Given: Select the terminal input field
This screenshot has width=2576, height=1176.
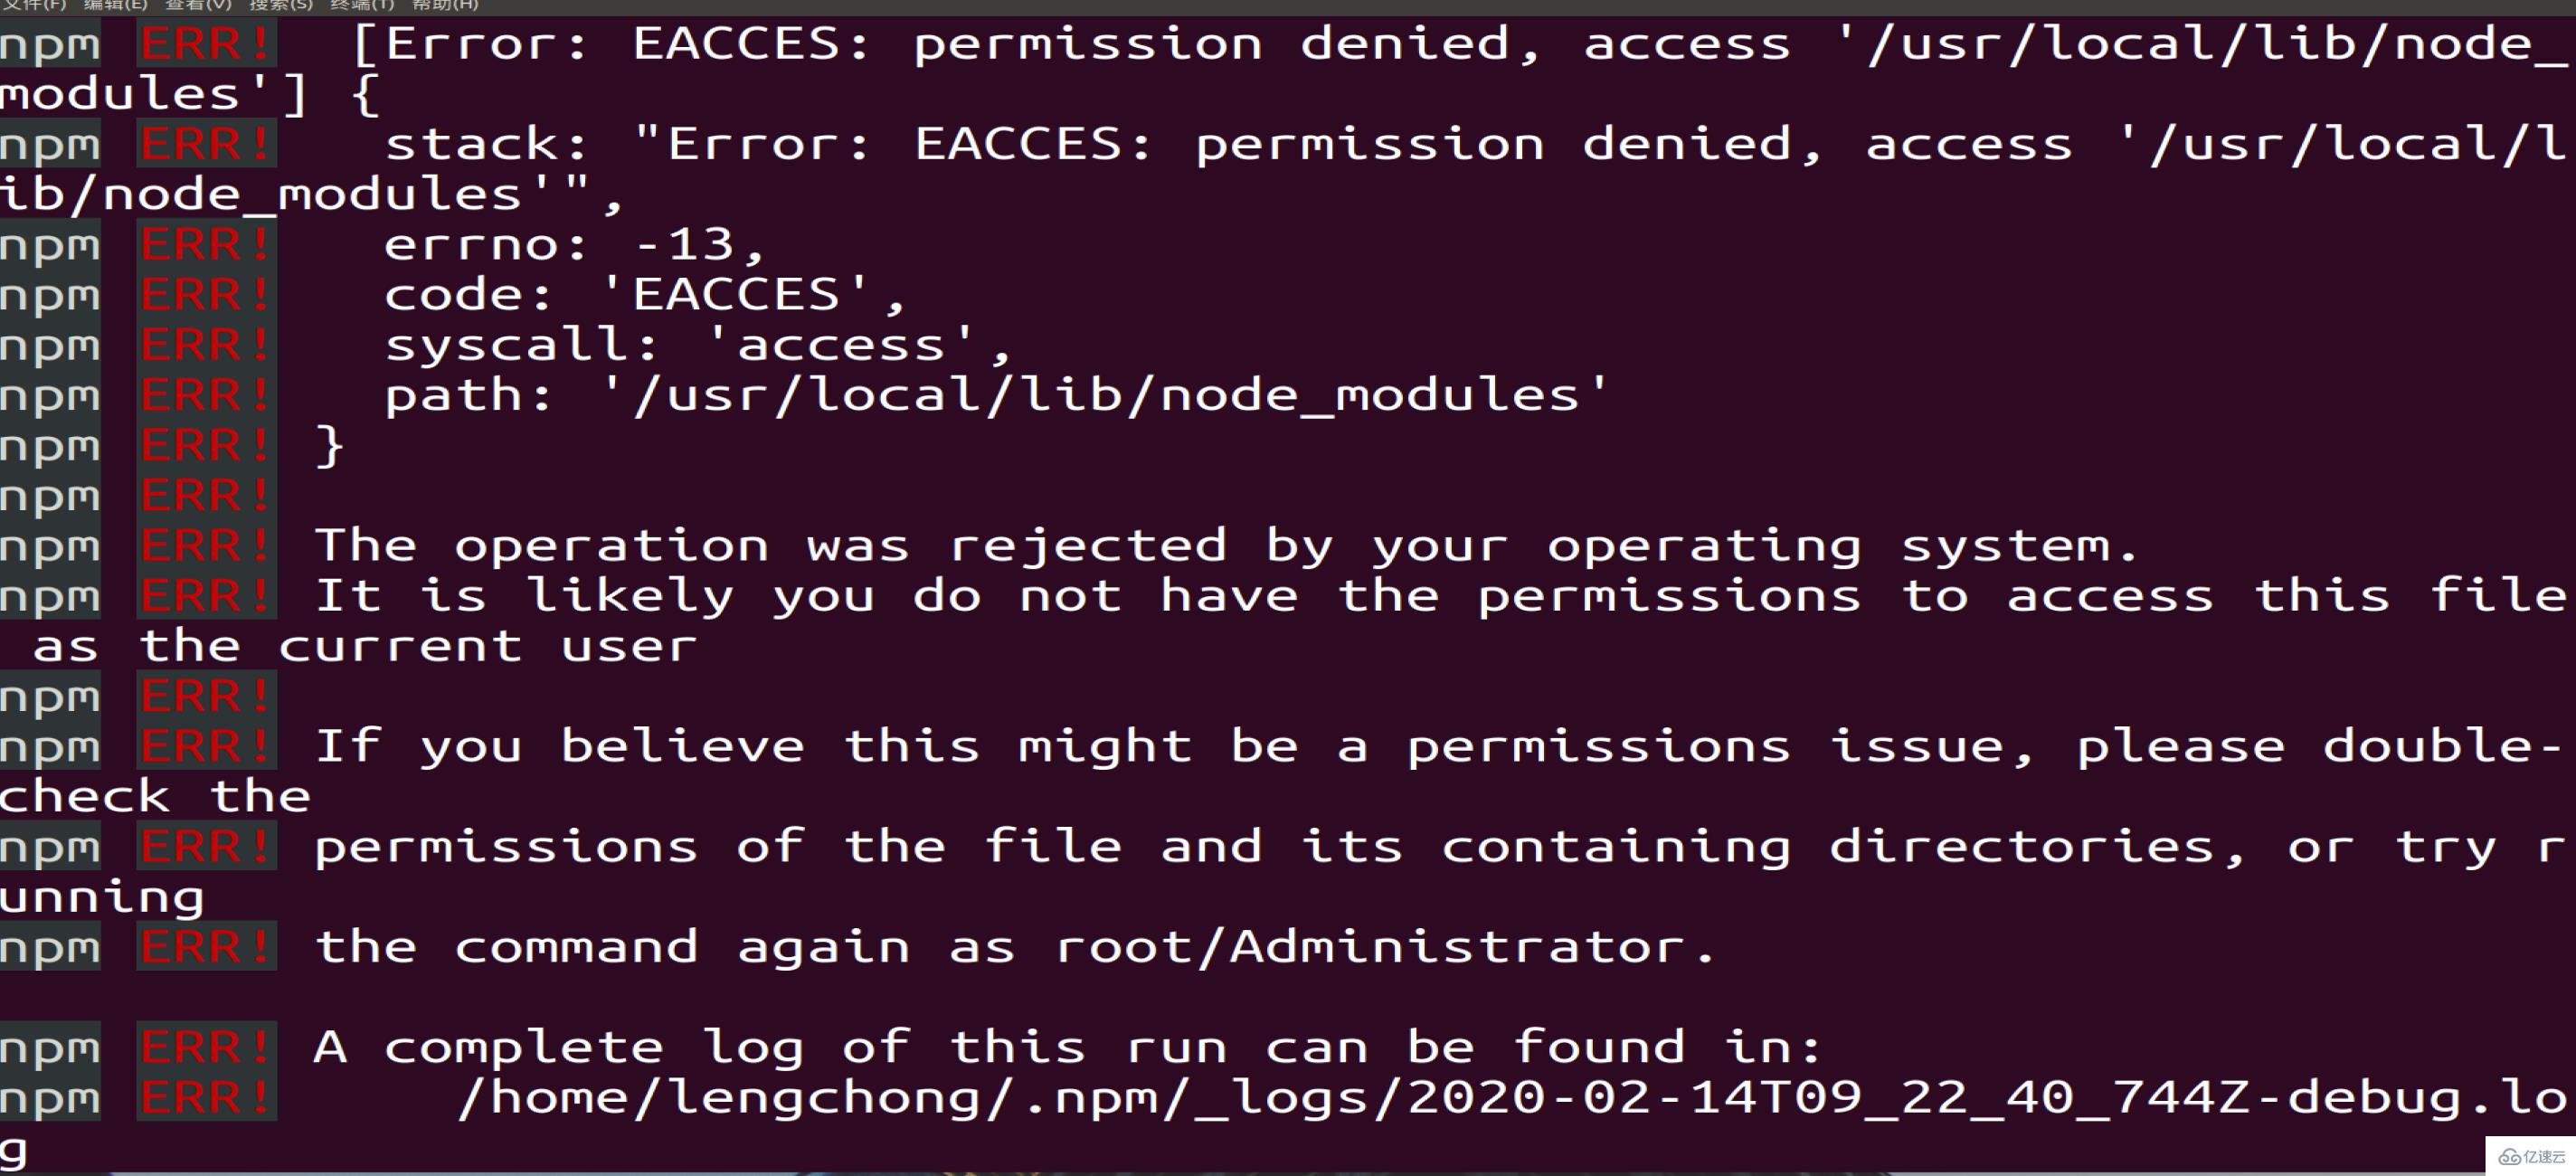Looking at the screenshot, I should [1288, 1150].
